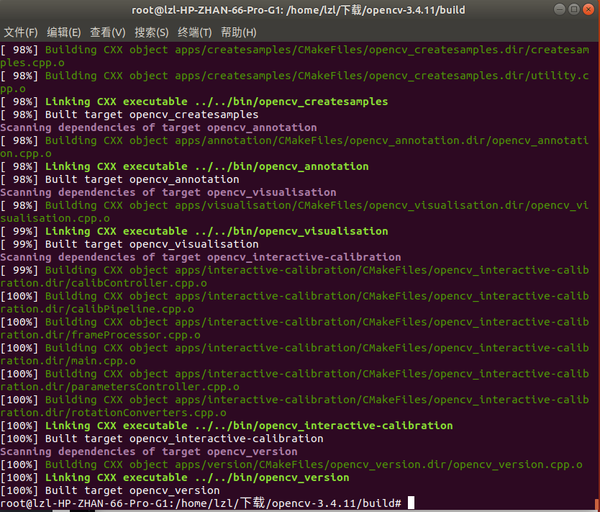Click 'Linking CXX executable ../../bin/opencv_createsamples'
This screenshot has width=600, height=512.
point(194,102)
